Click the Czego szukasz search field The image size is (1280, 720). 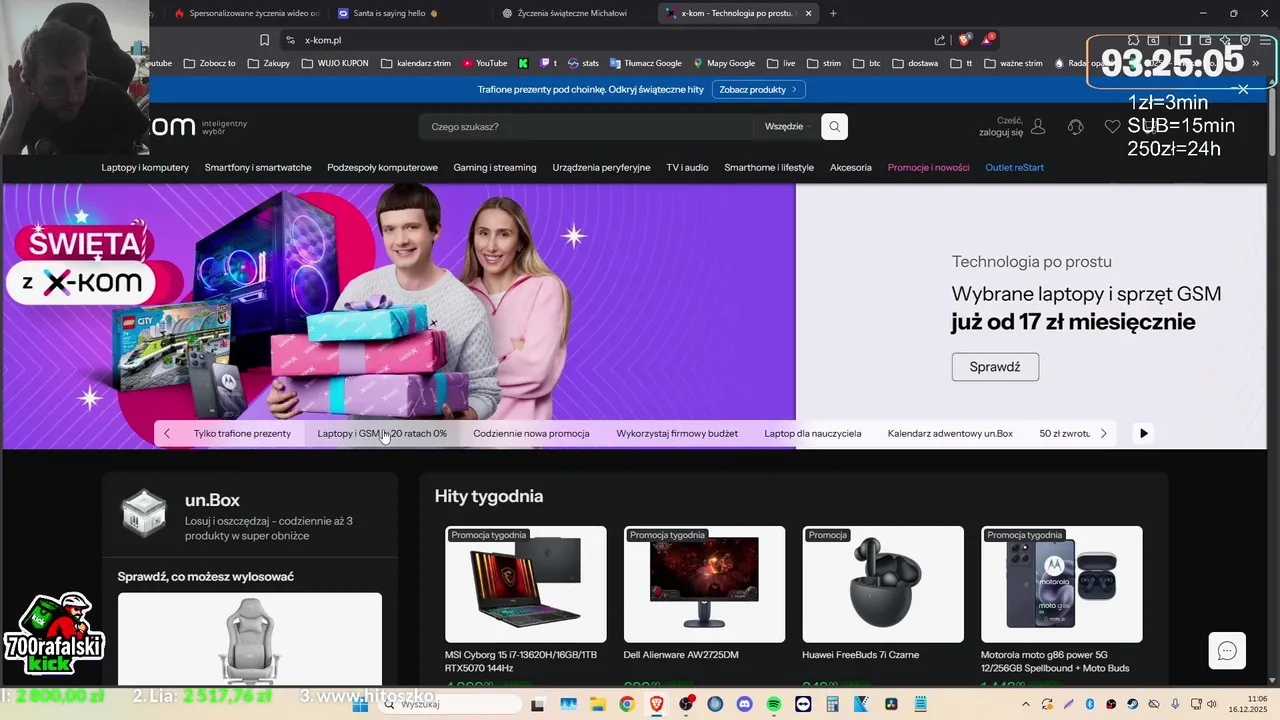pos(585,127)
